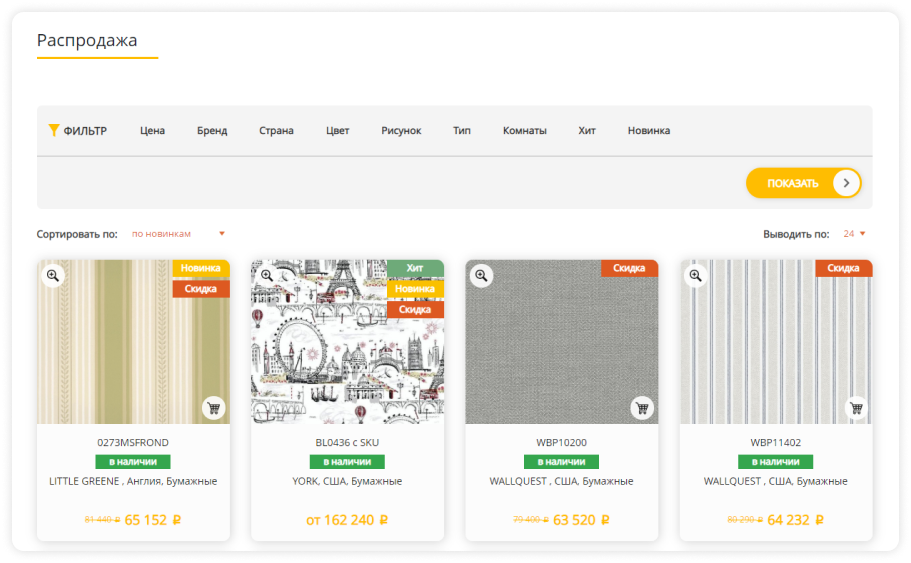Add 0273MSFROND to the cart

click(213, 407)
